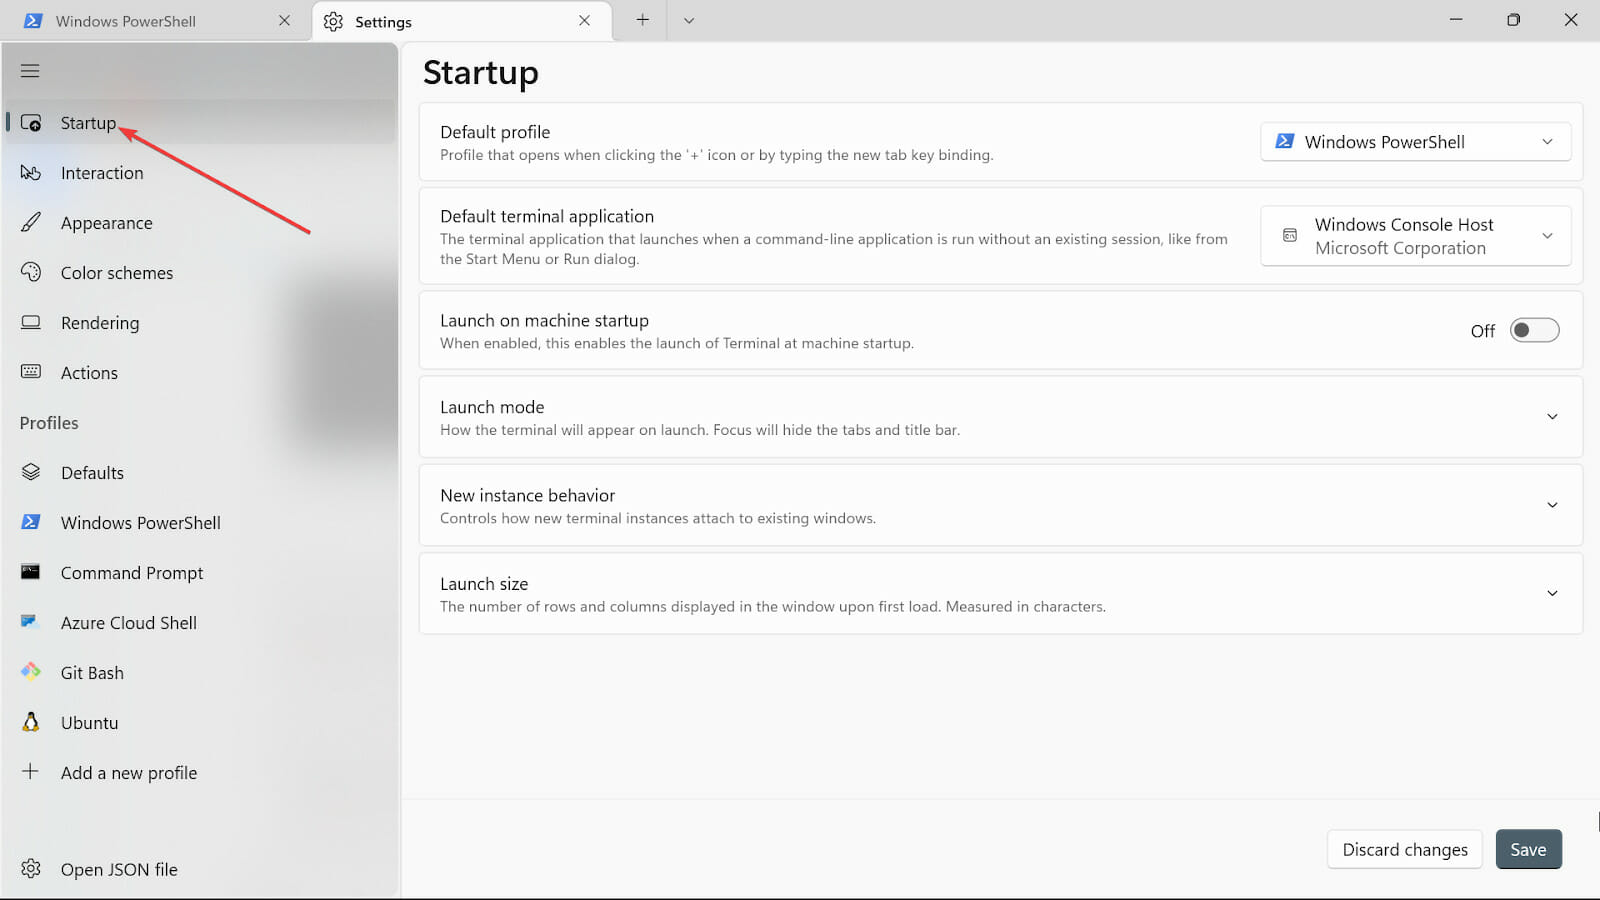The width and height of the screenshot is (1600, 900).
Task: Open the Git Bash profile settings
Action: coord(200,673)
